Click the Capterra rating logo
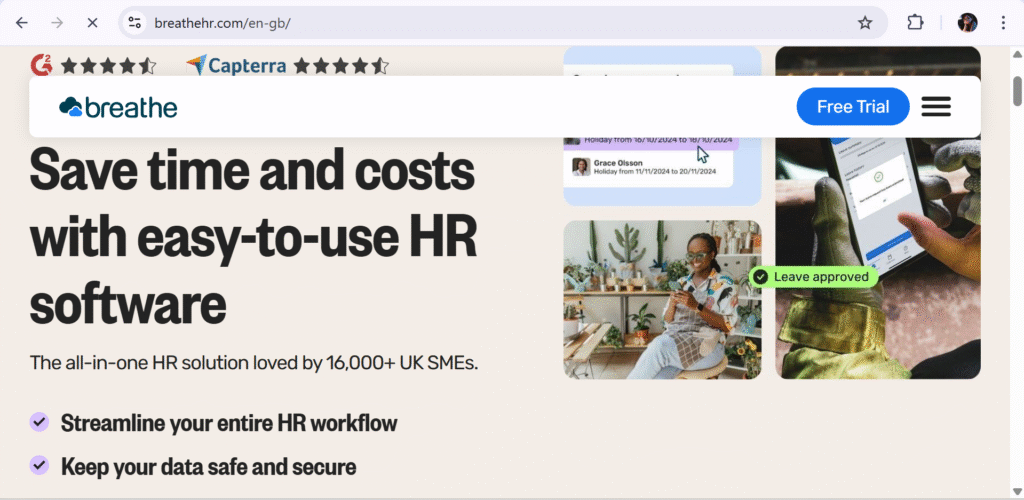 click(x=236, y=65)
